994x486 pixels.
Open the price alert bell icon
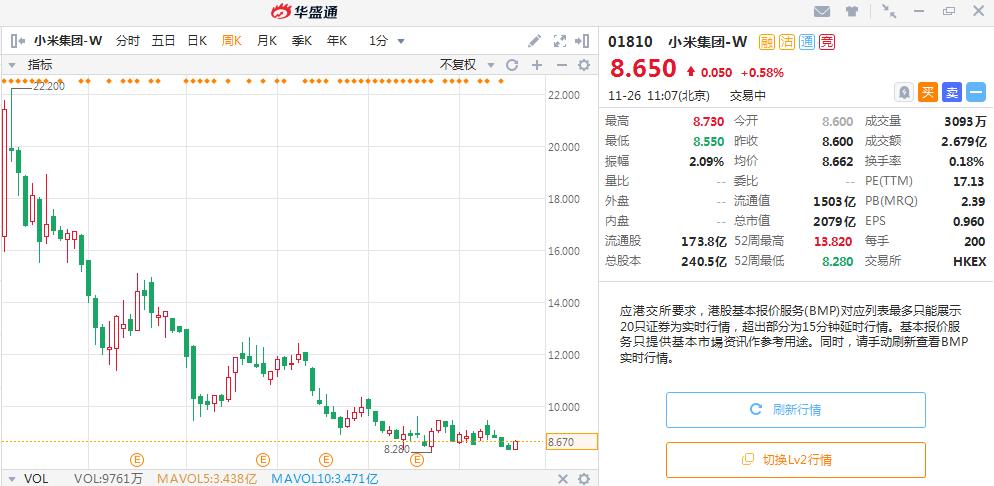click(x=903, y=93)
